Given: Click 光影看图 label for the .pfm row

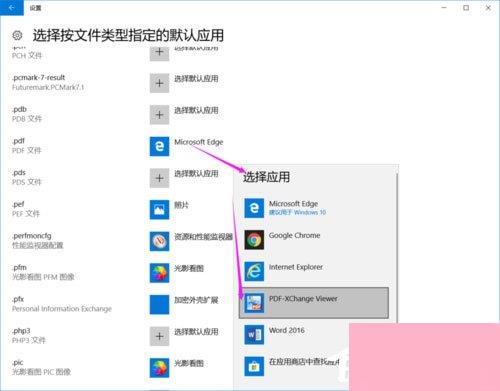Looking at the screenshot, I should point(189,268).
